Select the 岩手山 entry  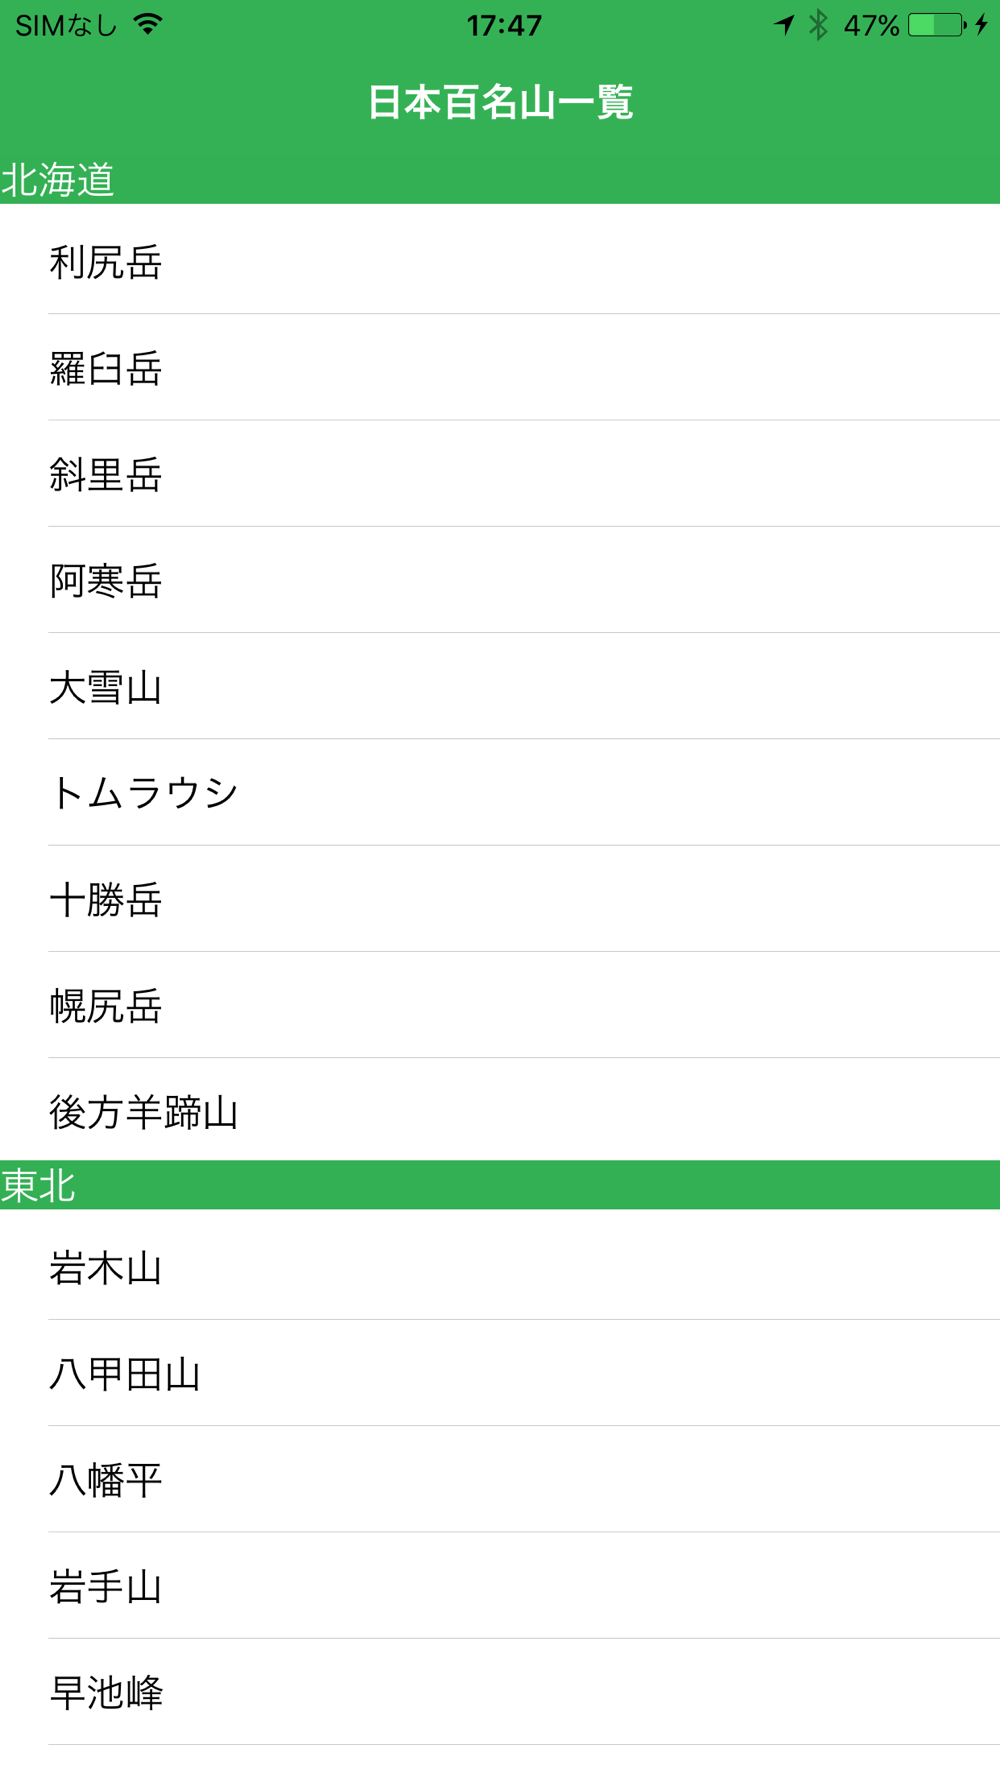click(500, 1586)
